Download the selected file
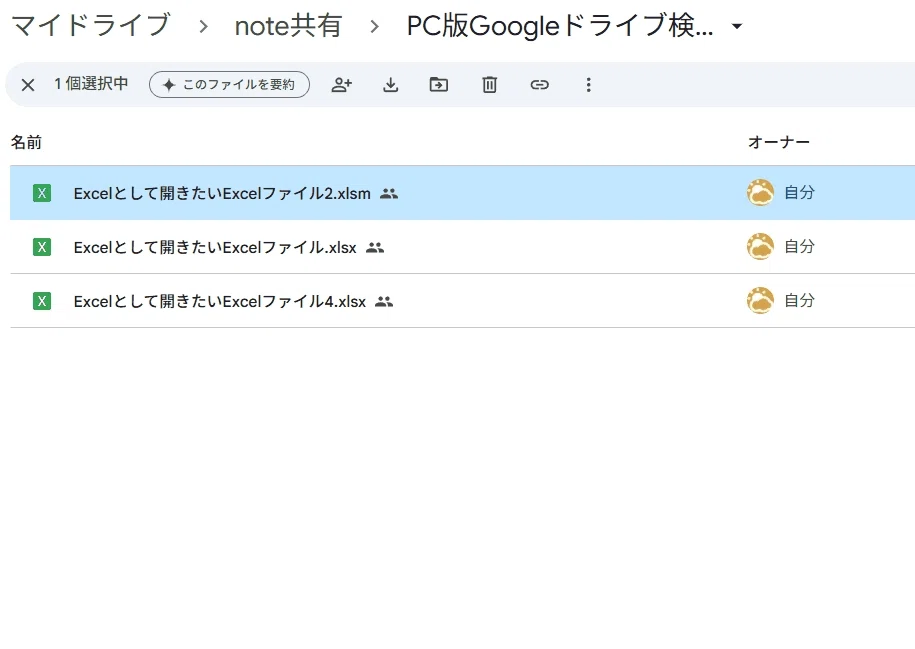 (x=390, y=85)
